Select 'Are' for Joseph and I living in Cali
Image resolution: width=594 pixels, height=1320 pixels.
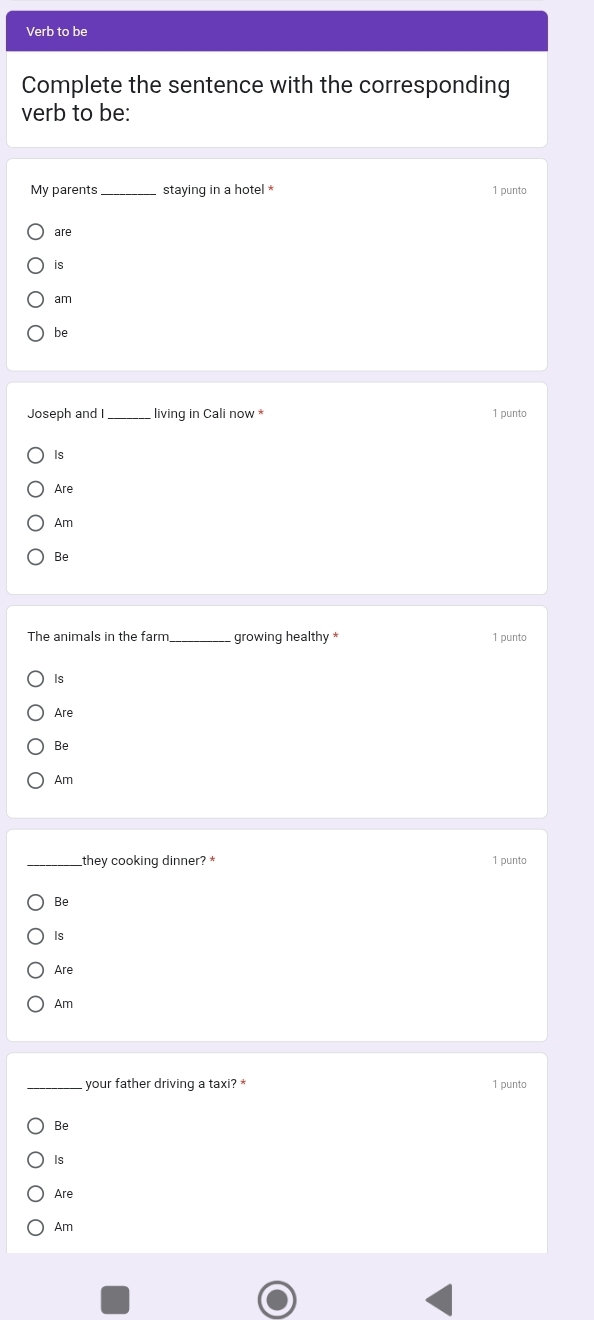pos(36,488)
